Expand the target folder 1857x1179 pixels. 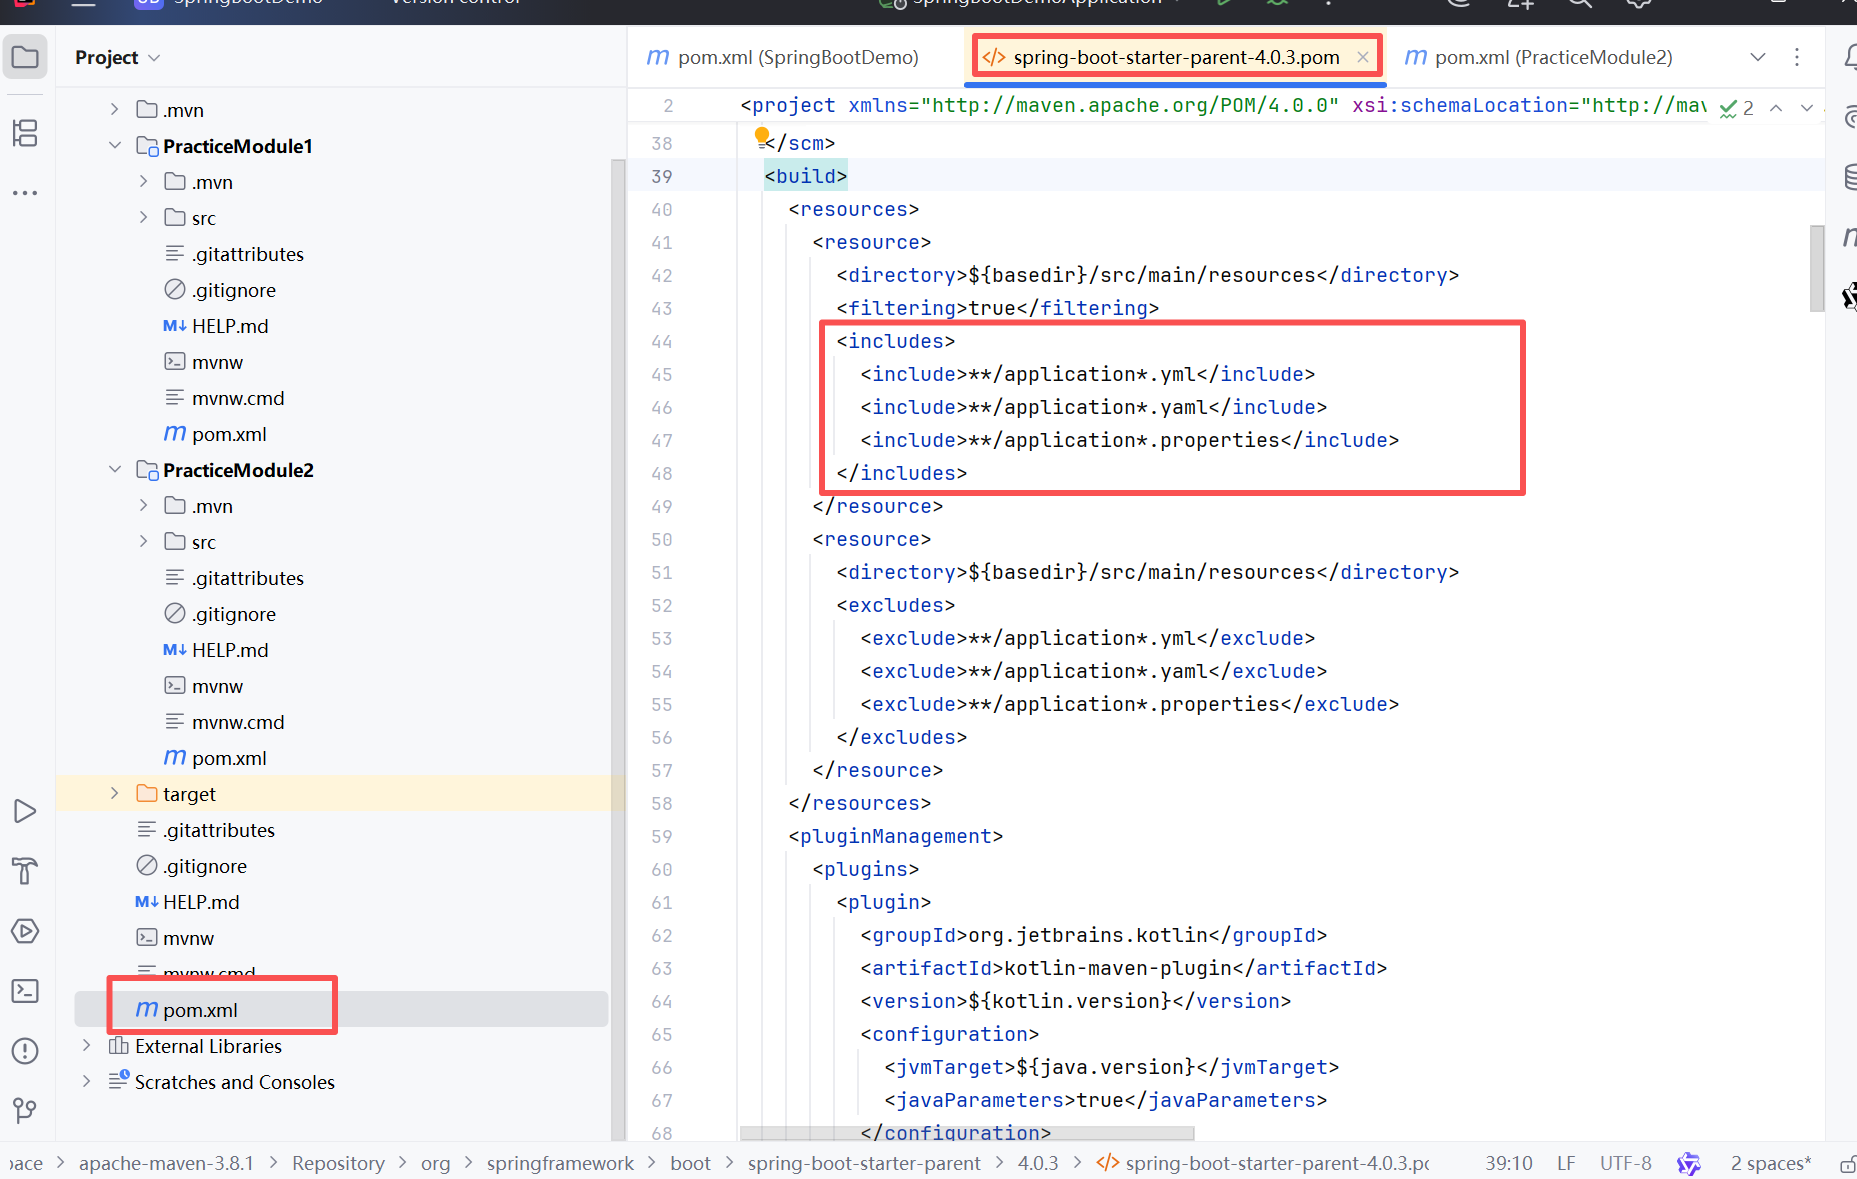(115, 794)
